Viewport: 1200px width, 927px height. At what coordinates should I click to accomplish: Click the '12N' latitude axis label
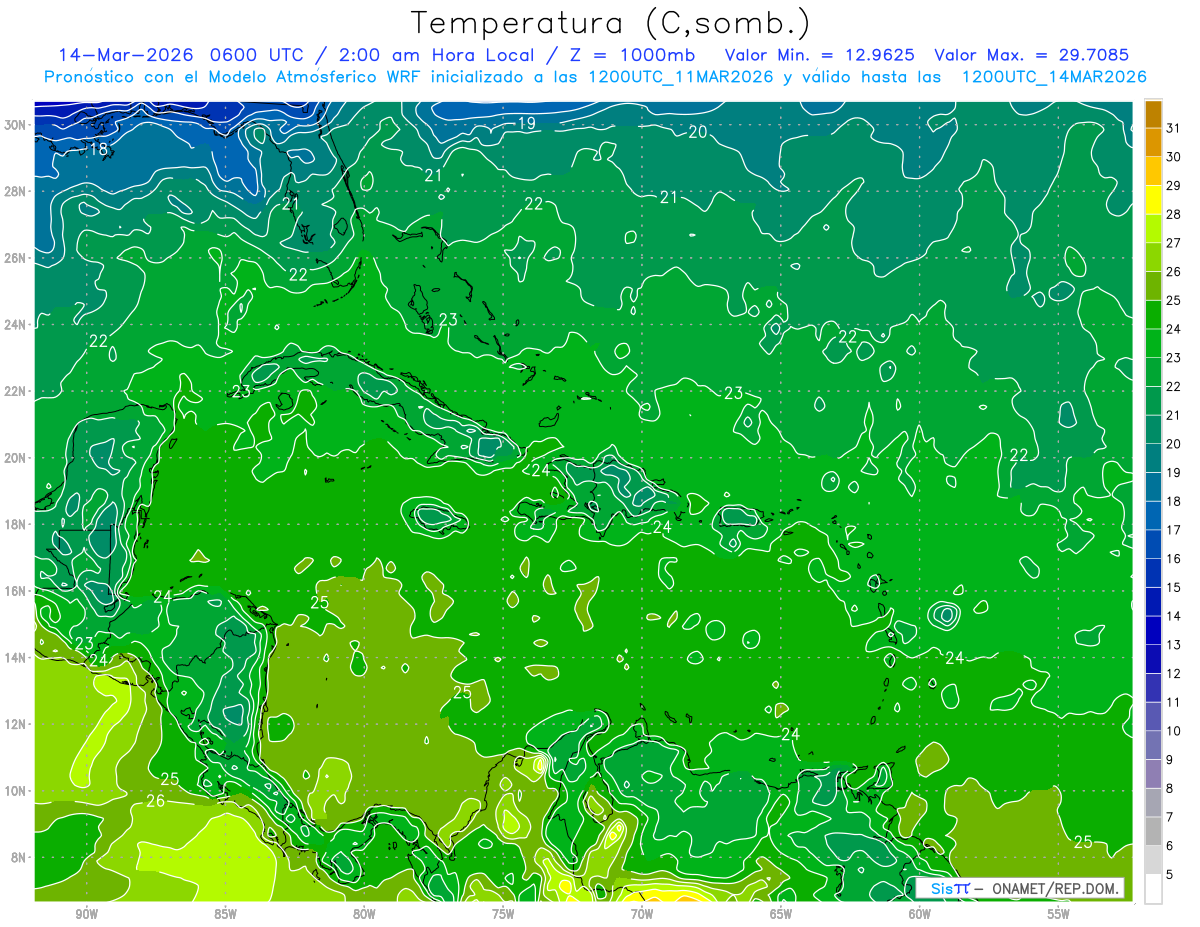(x=17, y=723)
